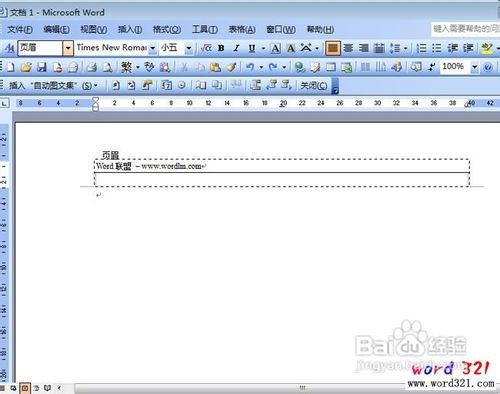
Task: Toggle right alignment
Action: pyautogui.click(x=363, y=48)
